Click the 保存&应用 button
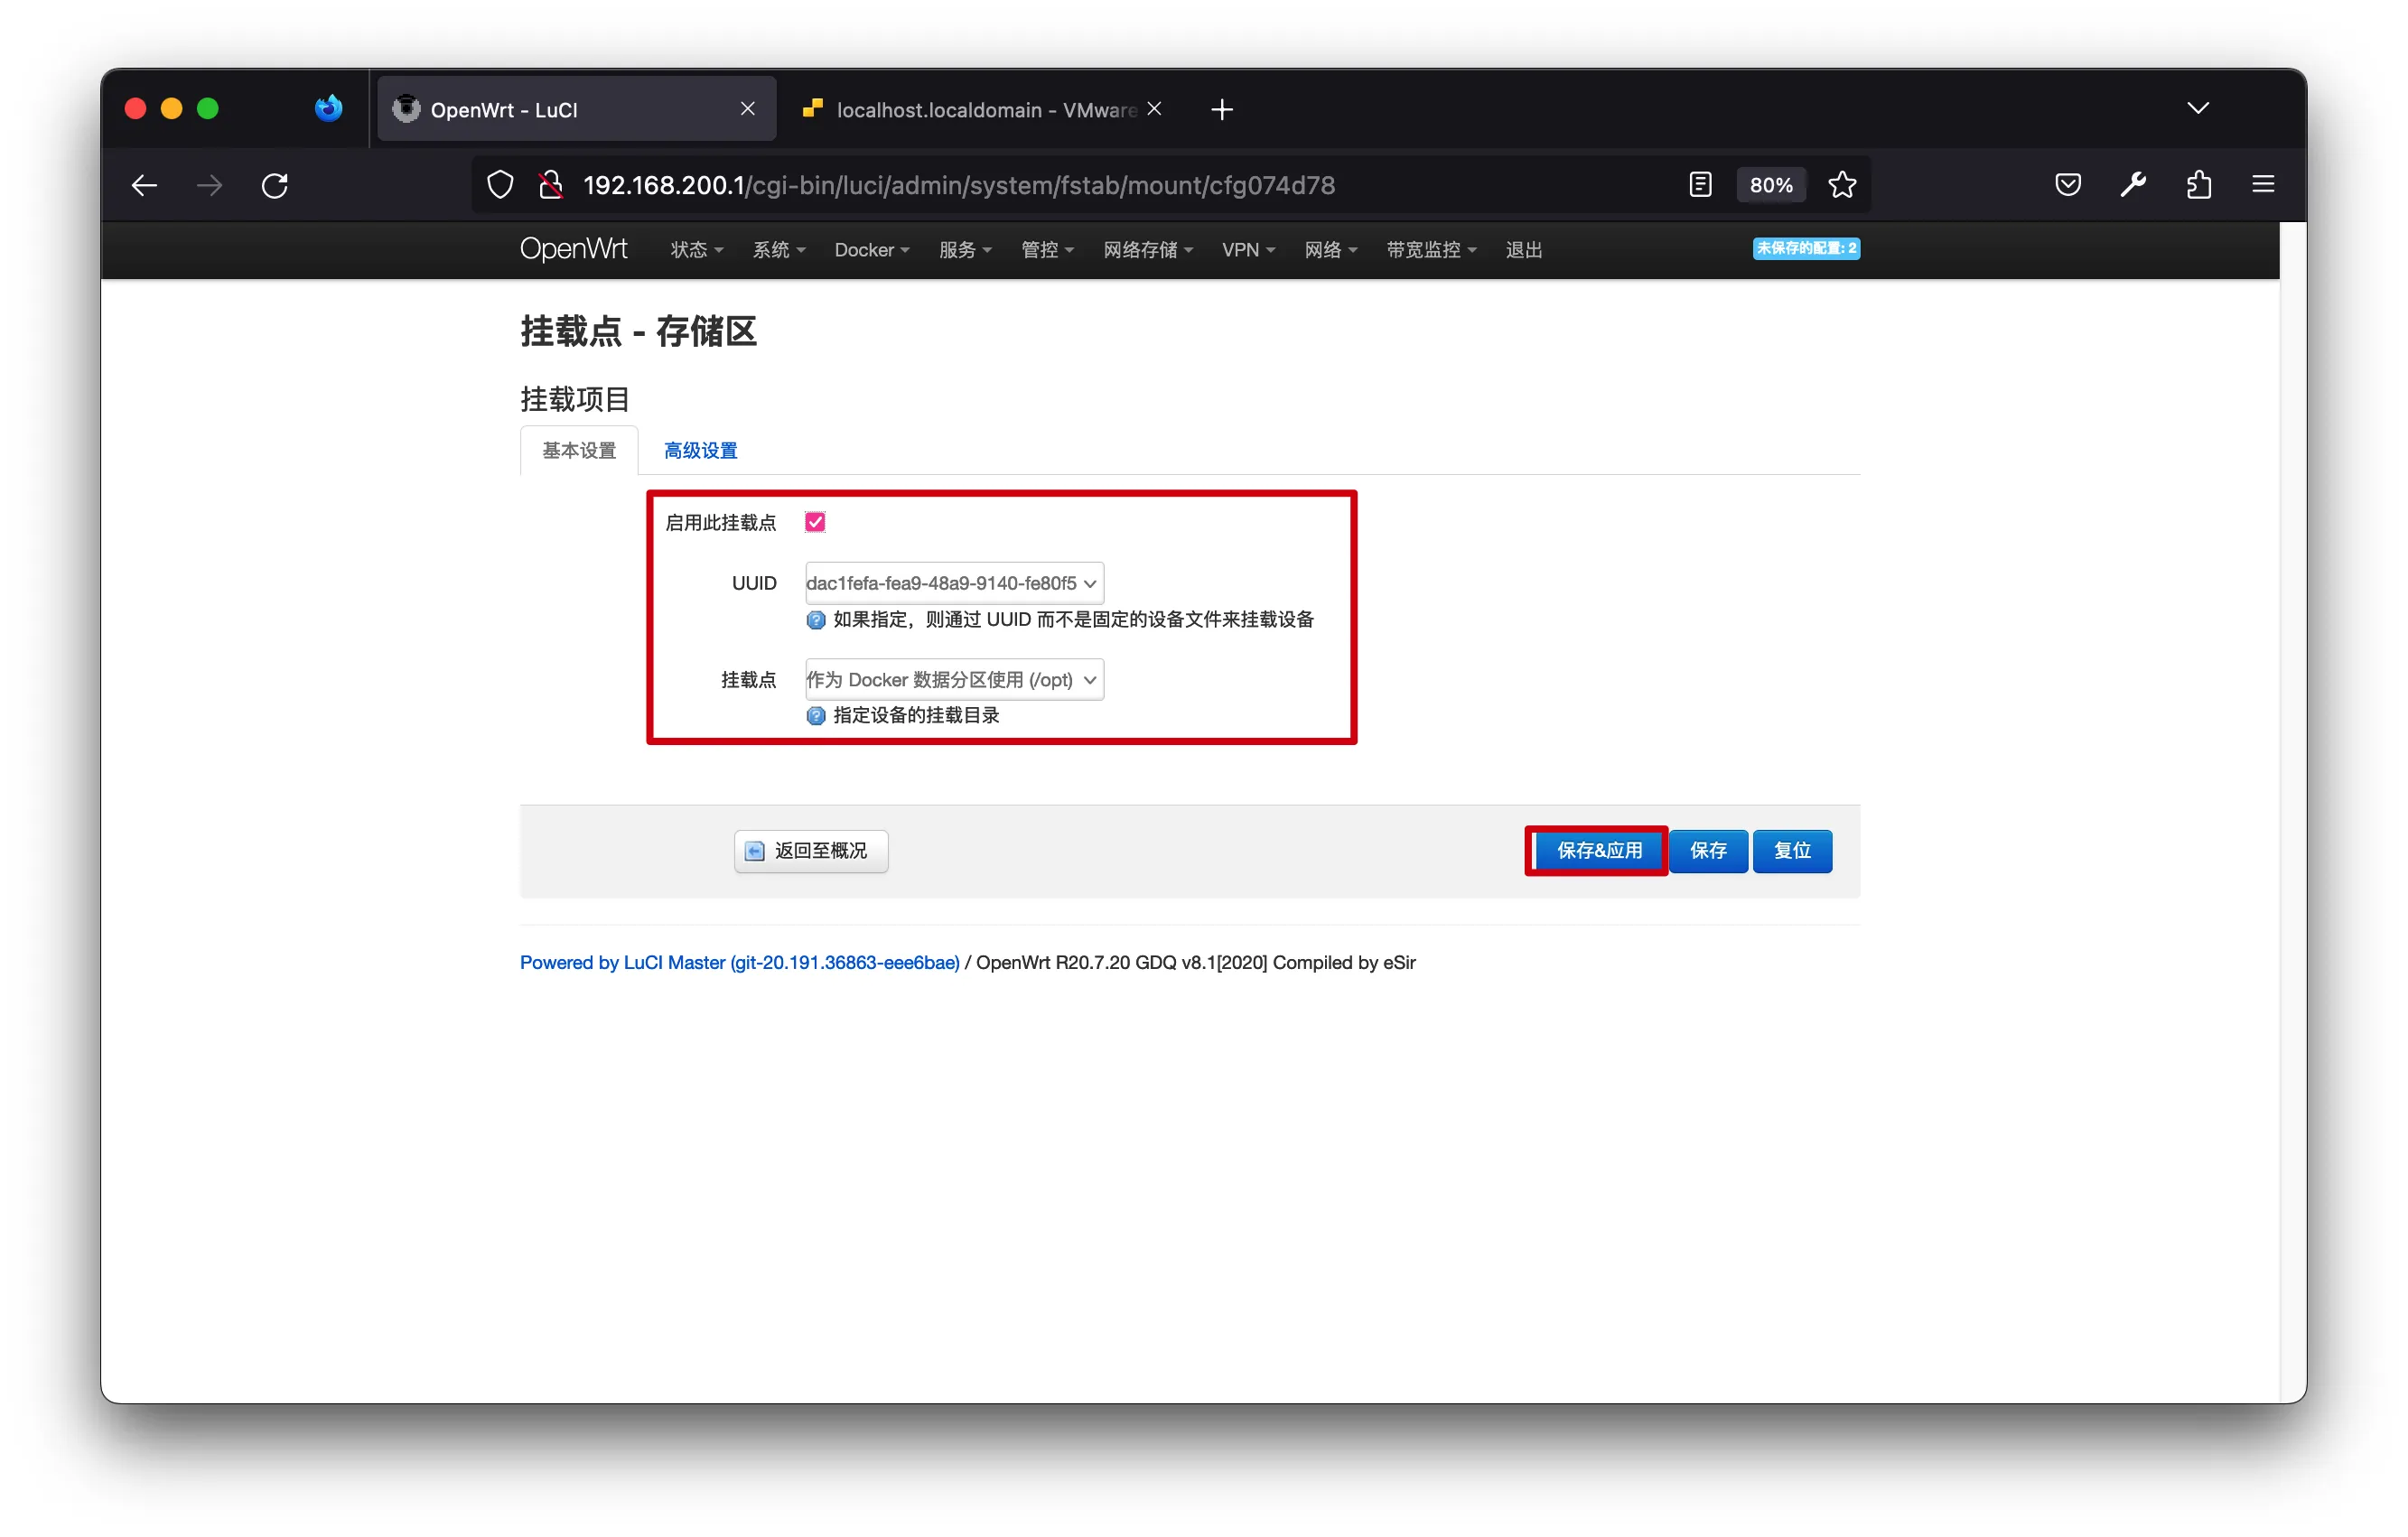Viewport: 2408px width, 1537px height. tap(1598, 851)
